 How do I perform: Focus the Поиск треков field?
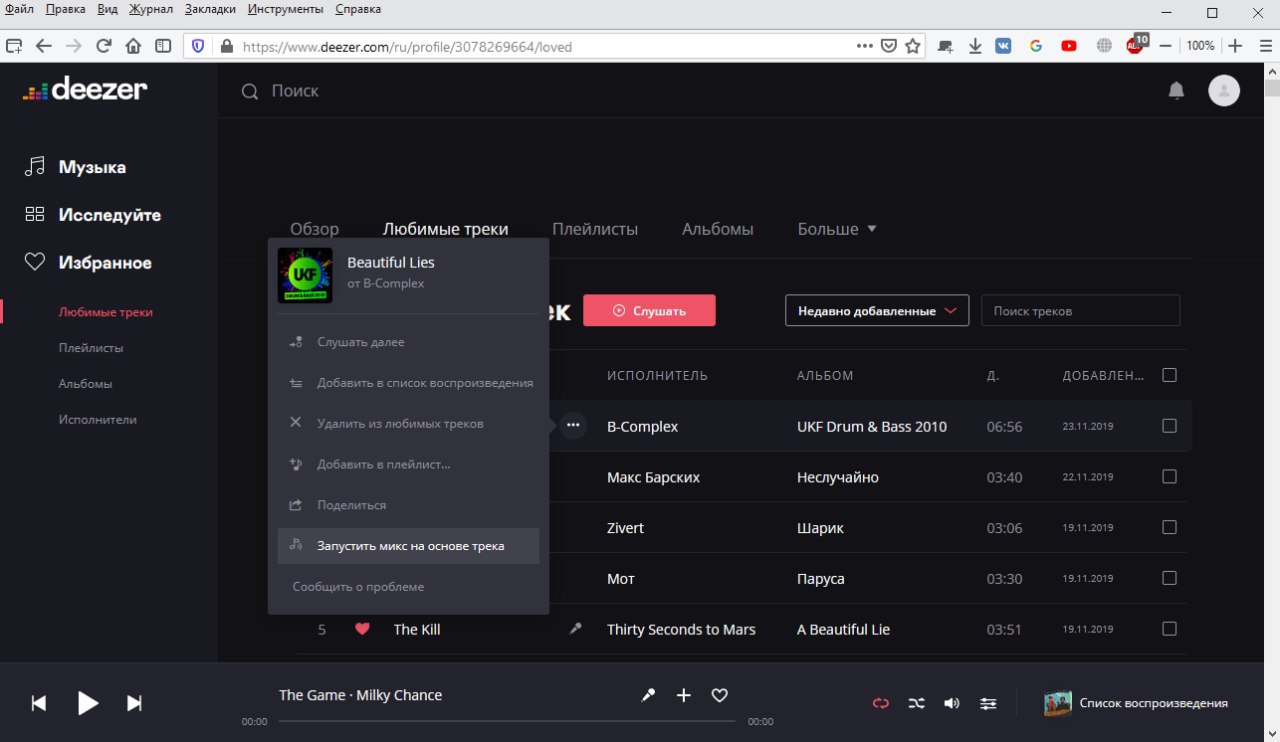pyautogui.click(x=1080, y=311)
